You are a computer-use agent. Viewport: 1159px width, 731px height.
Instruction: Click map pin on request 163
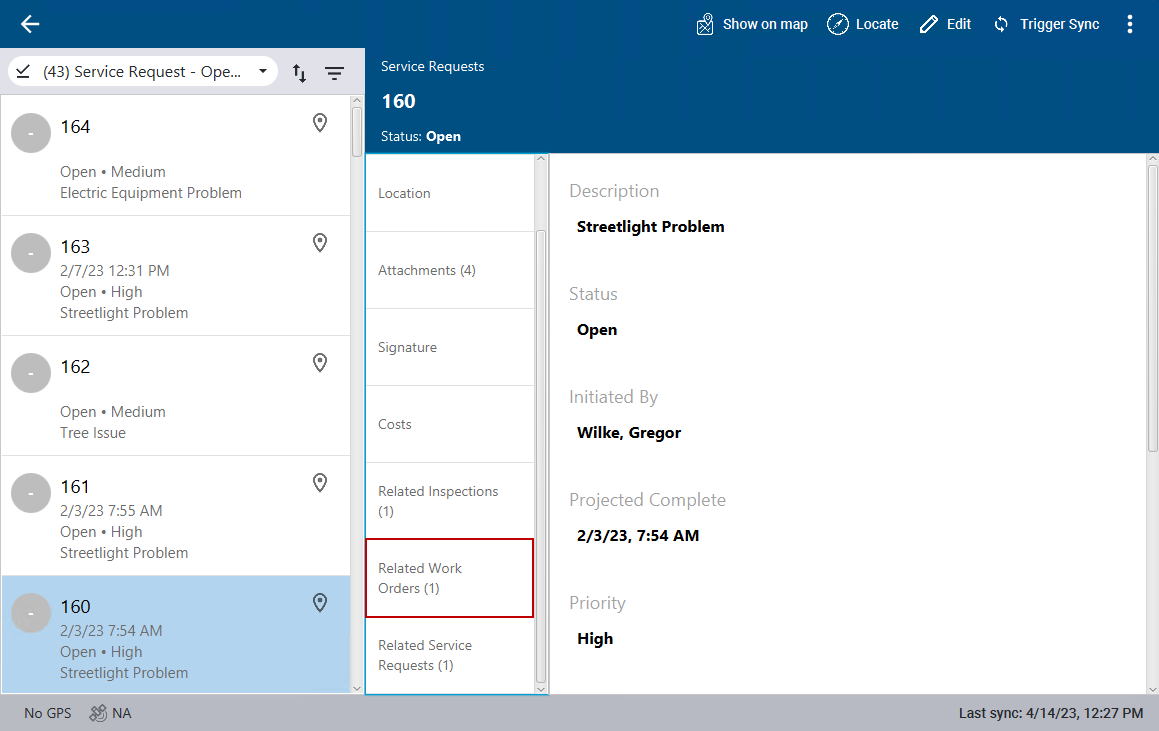[x=320, y=243]
